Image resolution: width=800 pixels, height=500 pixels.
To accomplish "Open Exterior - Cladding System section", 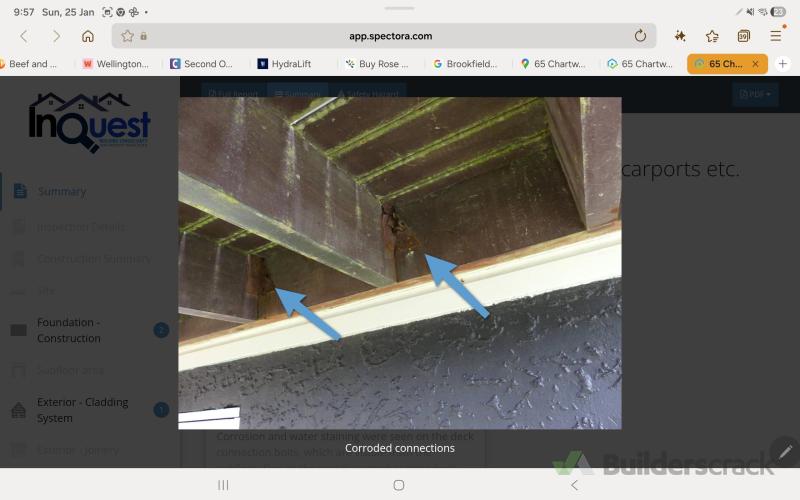I will [82, 410].
